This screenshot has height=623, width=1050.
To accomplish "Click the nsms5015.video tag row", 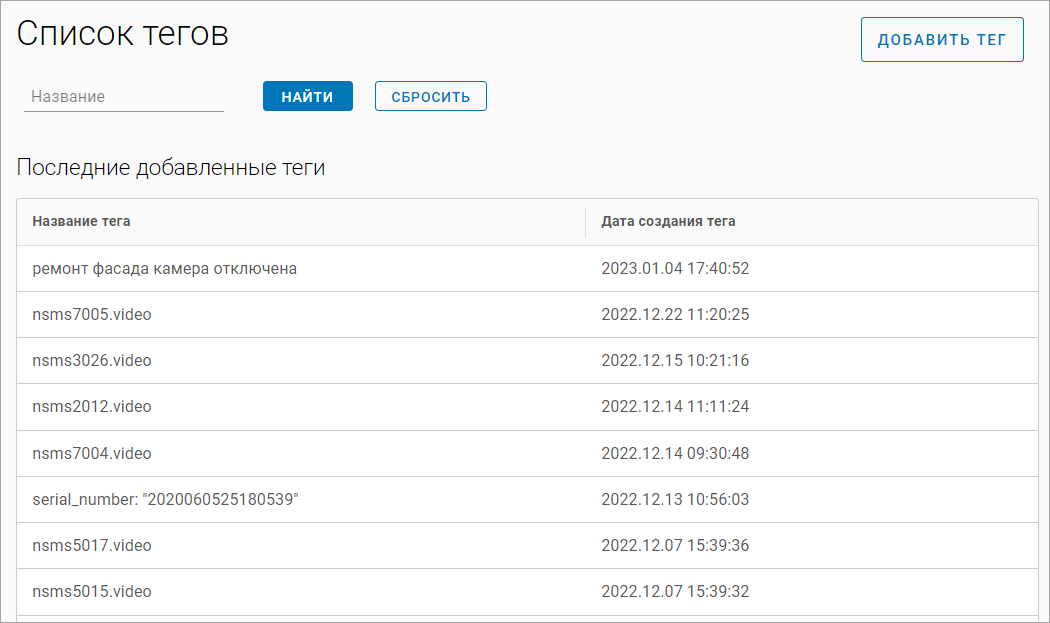I will pyautogui.click(x=92, y=592).
